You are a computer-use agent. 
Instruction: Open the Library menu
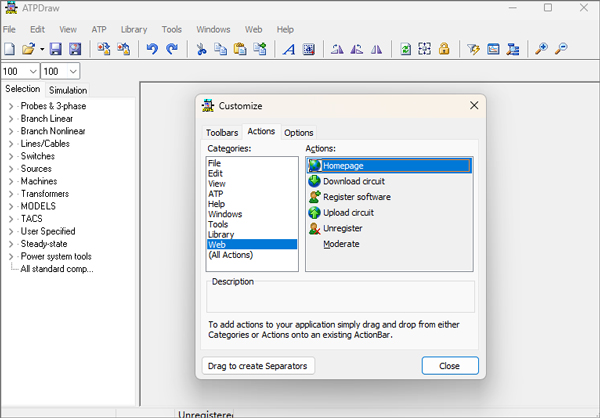133,30
